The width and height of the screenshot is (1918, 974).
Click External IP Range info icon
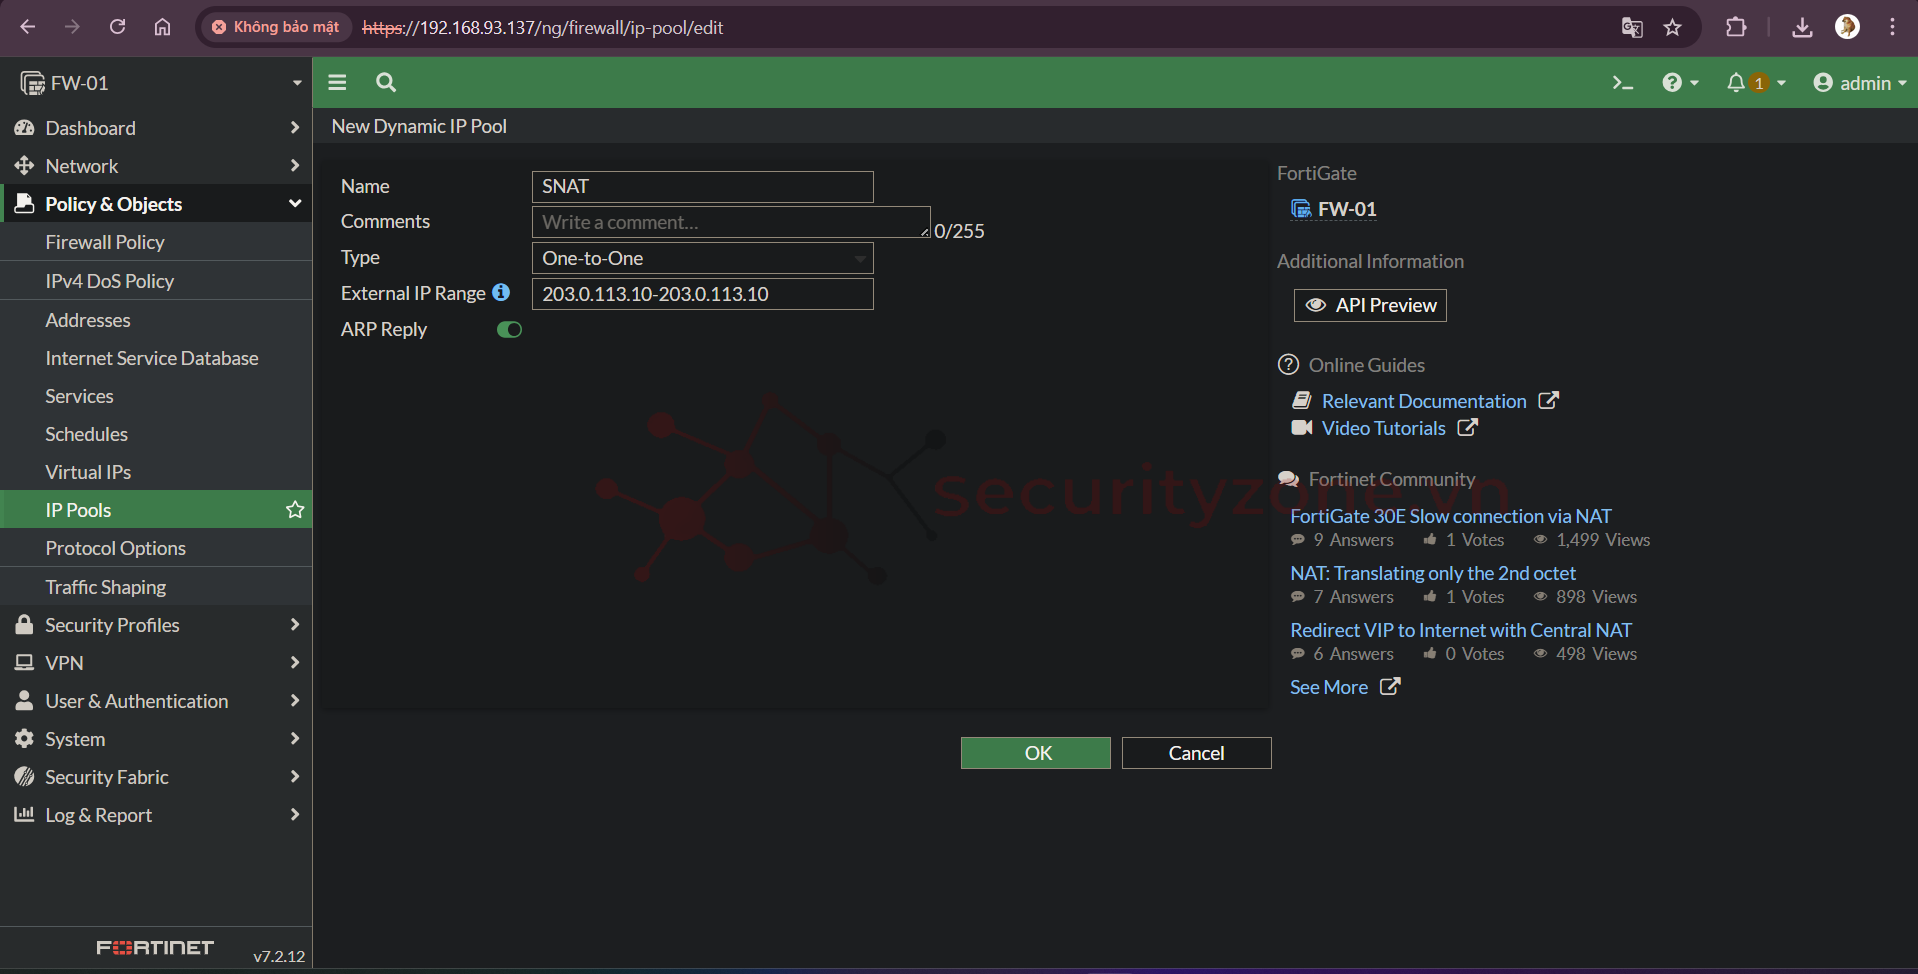(501, 293)
